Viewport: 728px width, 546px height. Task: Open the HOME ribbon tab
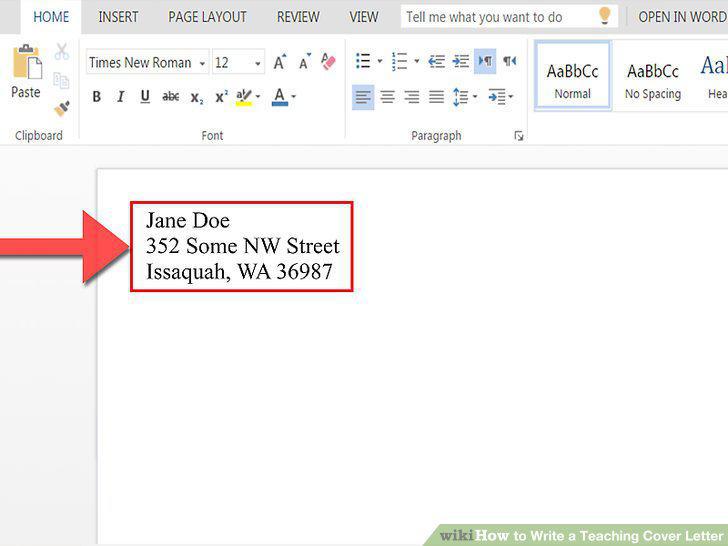[x=51, y=17]
